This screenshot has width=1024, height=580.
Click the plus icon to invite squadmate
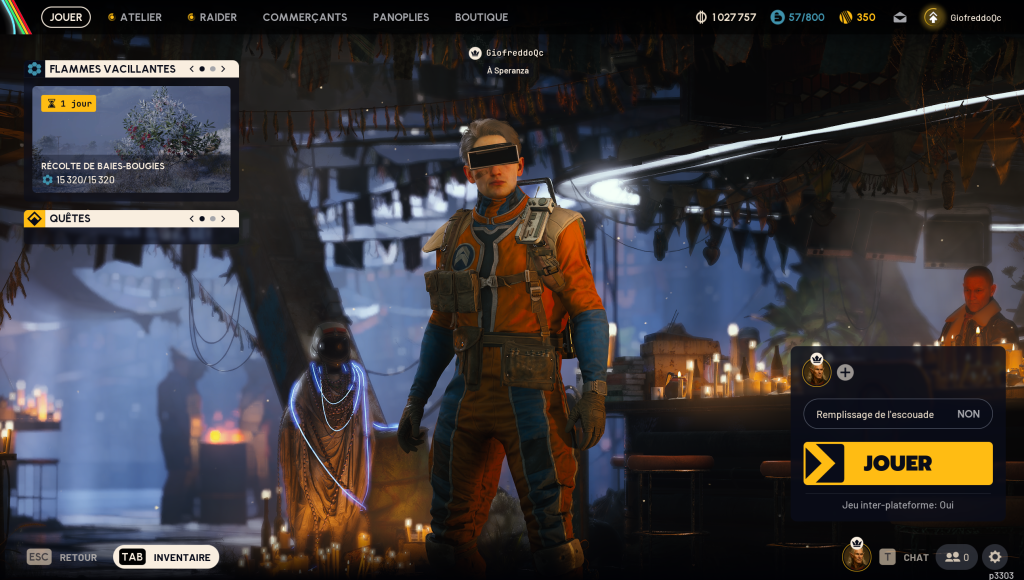(x=845, y=372)
